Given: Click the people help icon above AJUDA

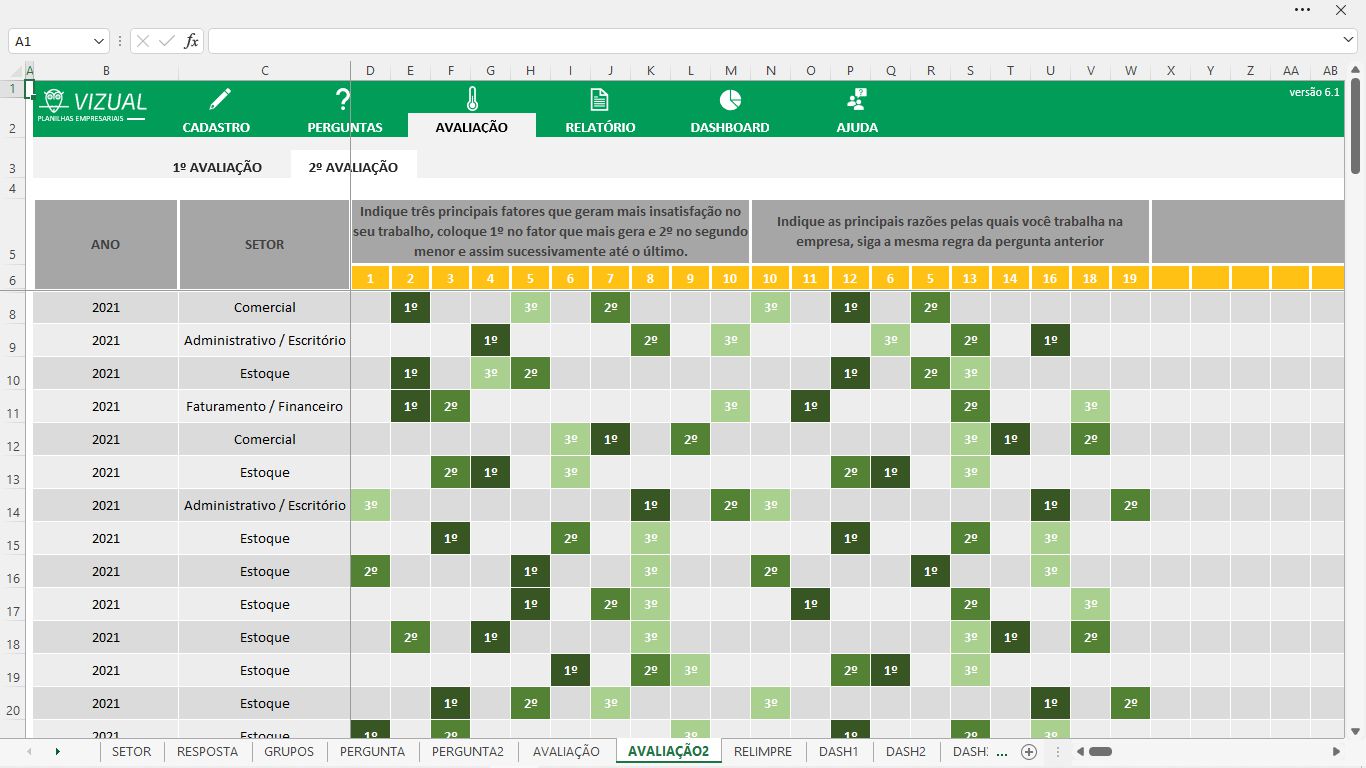Looking at the screenshot, I should [x=857, y=99].
